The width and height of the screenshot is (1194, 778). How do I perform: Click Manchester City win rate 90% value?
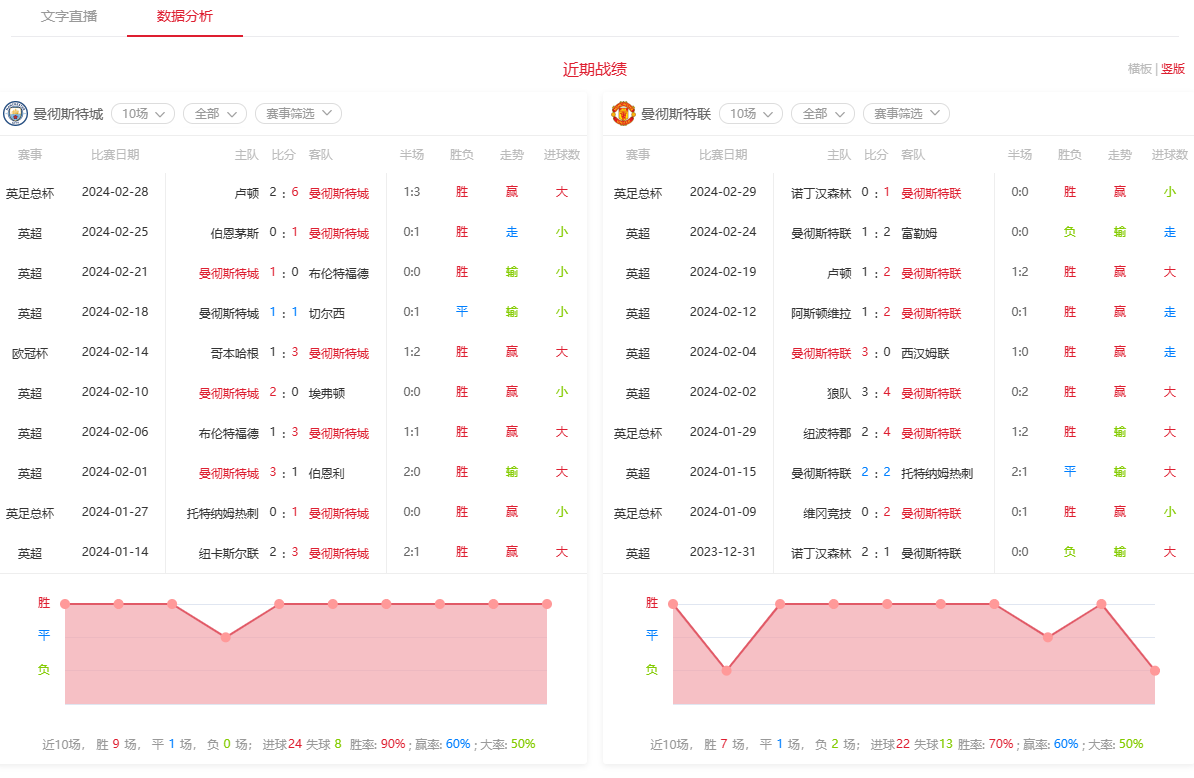393,744
